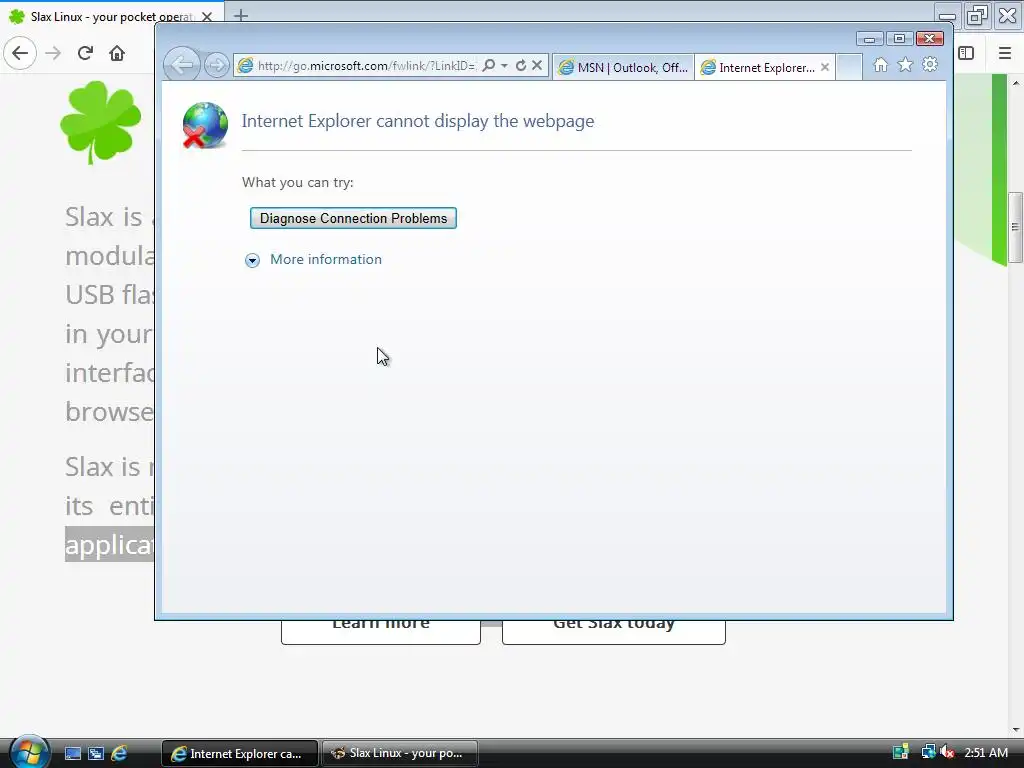Click muted volume tray icon

(948, 752)
